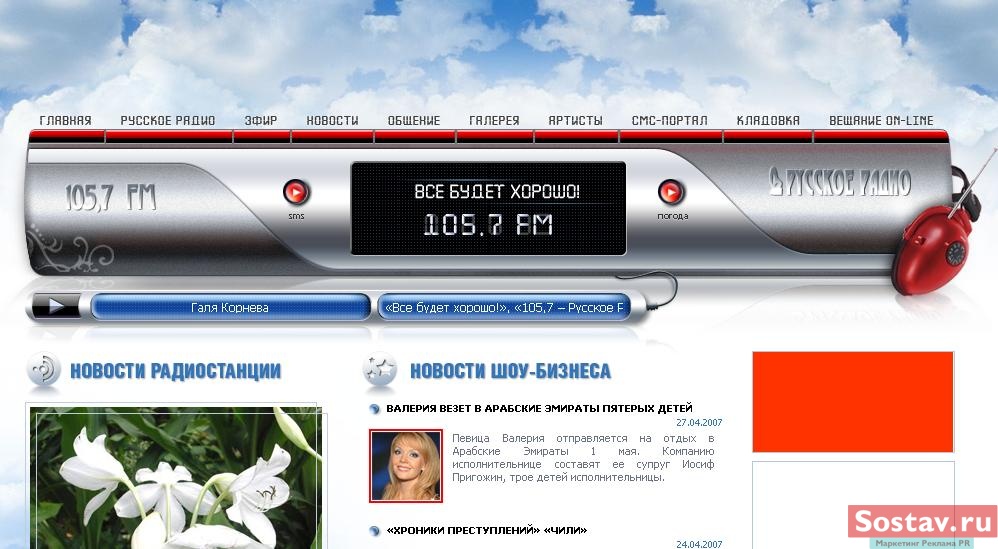Click the date 24.04.2007
Image resolution: width=998 pixels, height=549 pixels.
coord(699,544)
